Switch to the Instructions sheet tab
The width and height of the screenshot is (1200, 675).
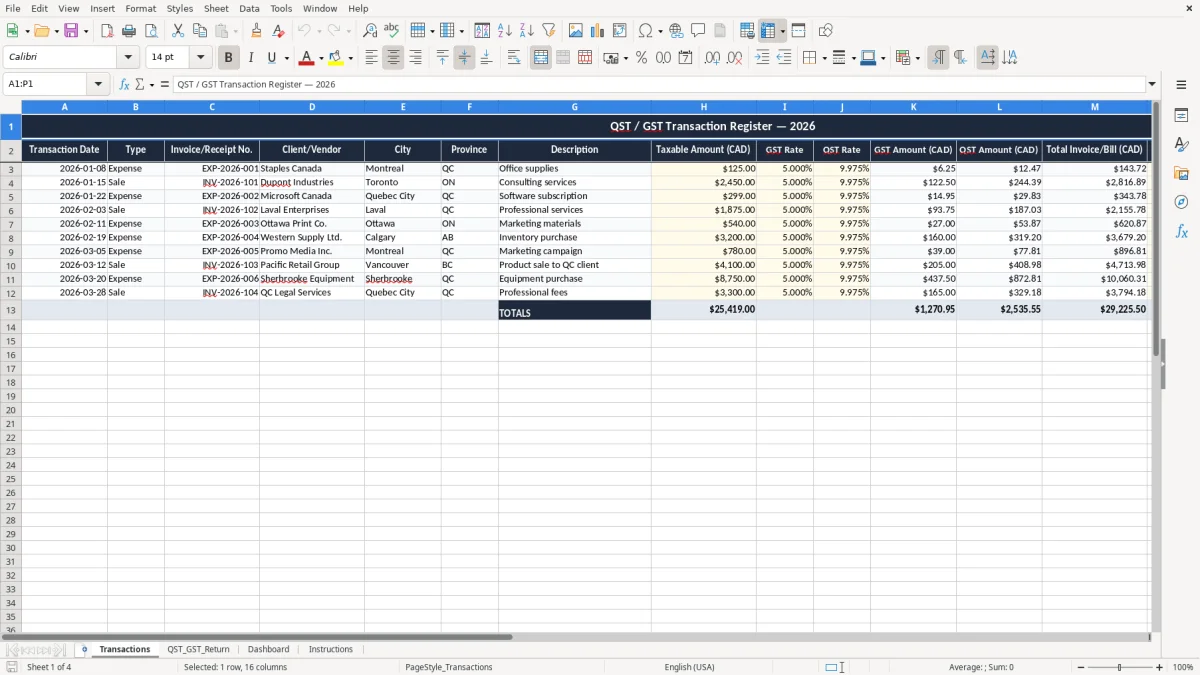331,649
